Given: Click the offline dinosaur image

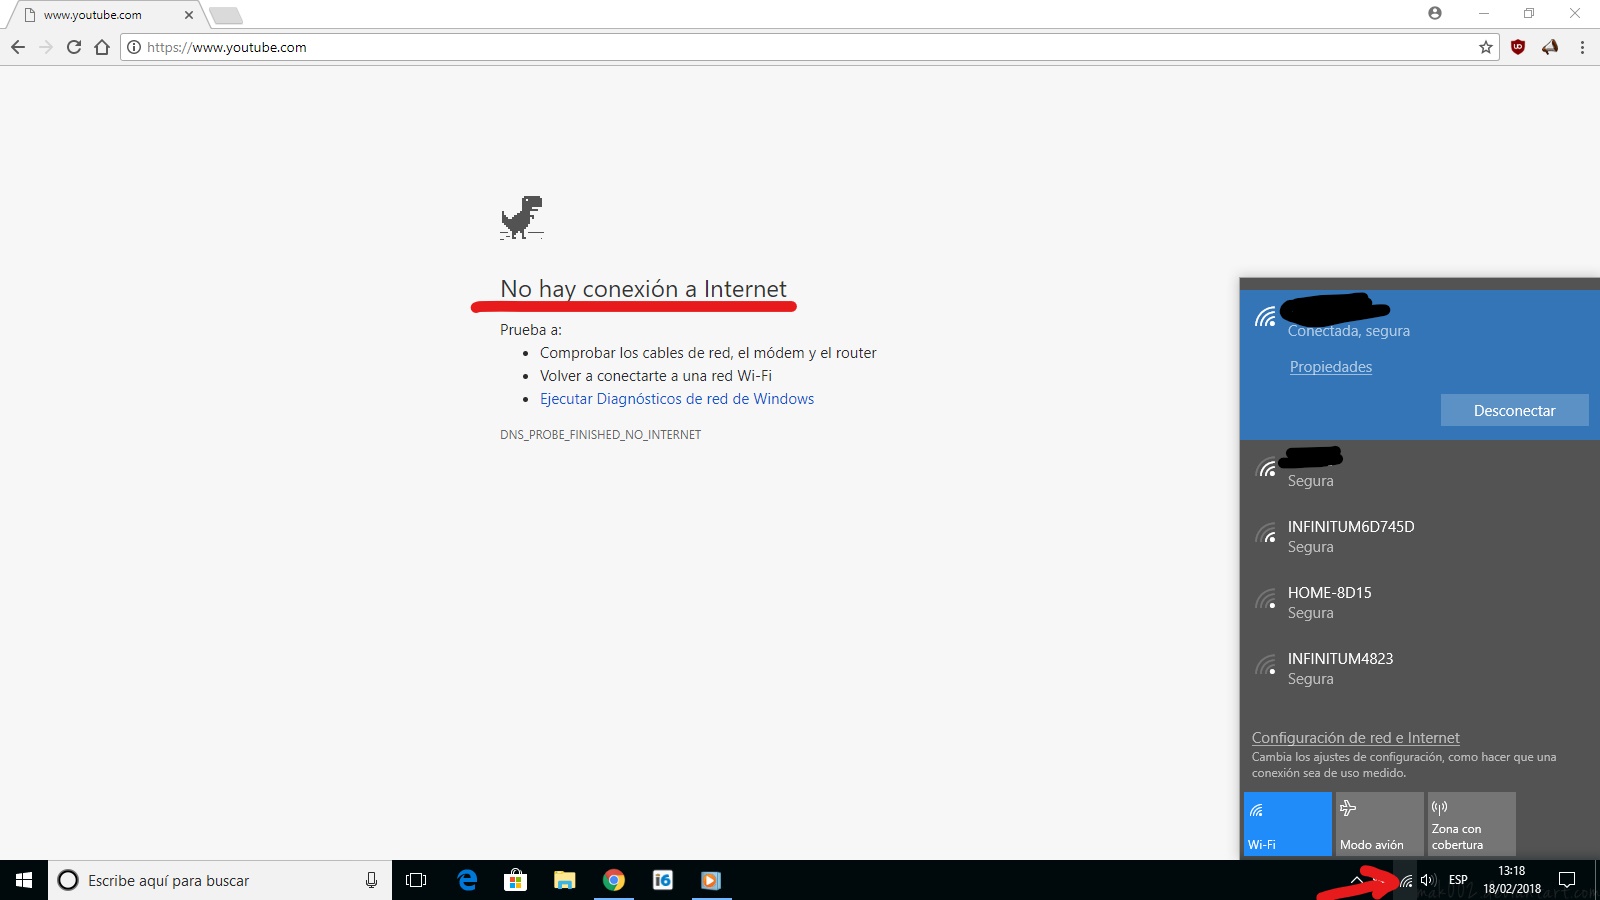Looking at the screenshot, I should [522, 217].
